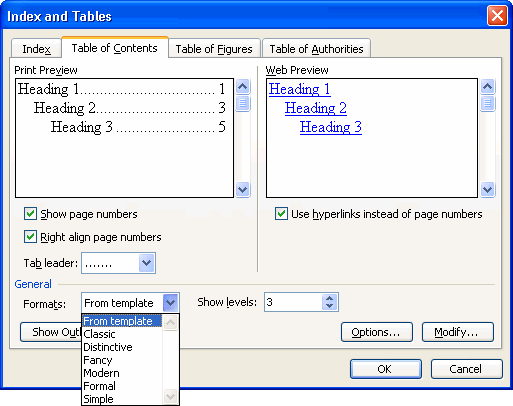Toggle Show page numbers checkbox

[x=30, y=214]
